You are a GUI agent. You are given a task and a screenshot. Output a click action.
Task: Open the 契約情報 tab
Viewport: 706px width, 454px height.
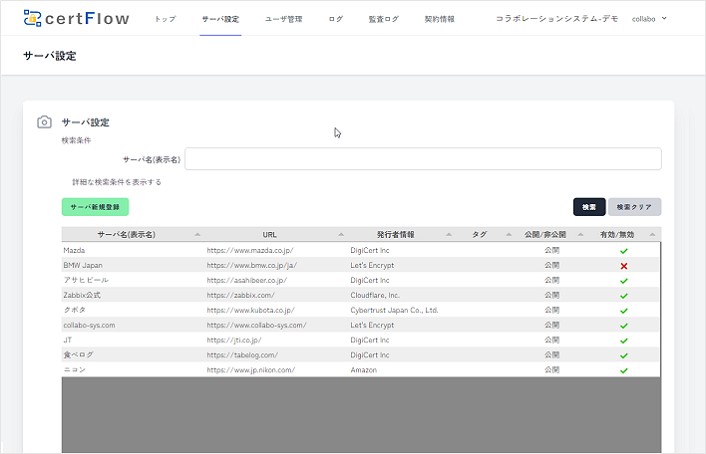coord(439,19)
